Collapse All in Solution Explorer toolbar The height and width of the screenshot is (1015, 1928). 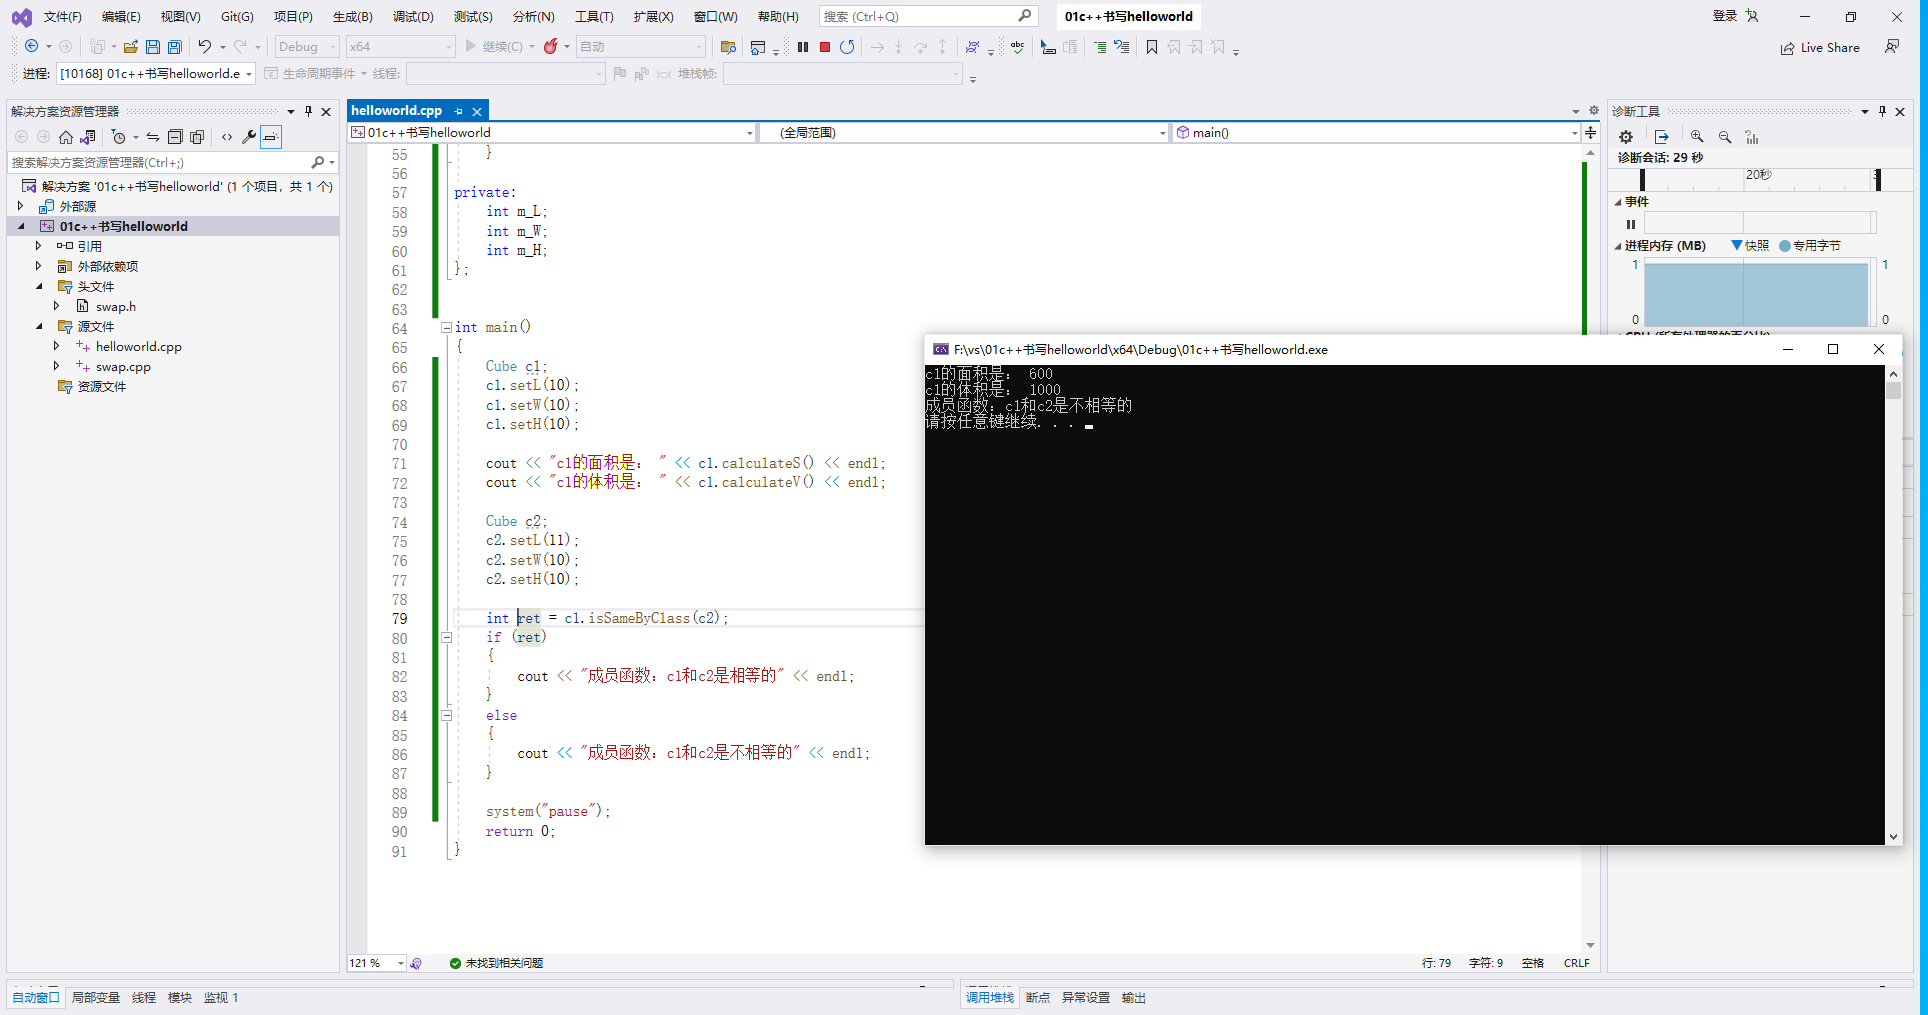click(175, 137)
